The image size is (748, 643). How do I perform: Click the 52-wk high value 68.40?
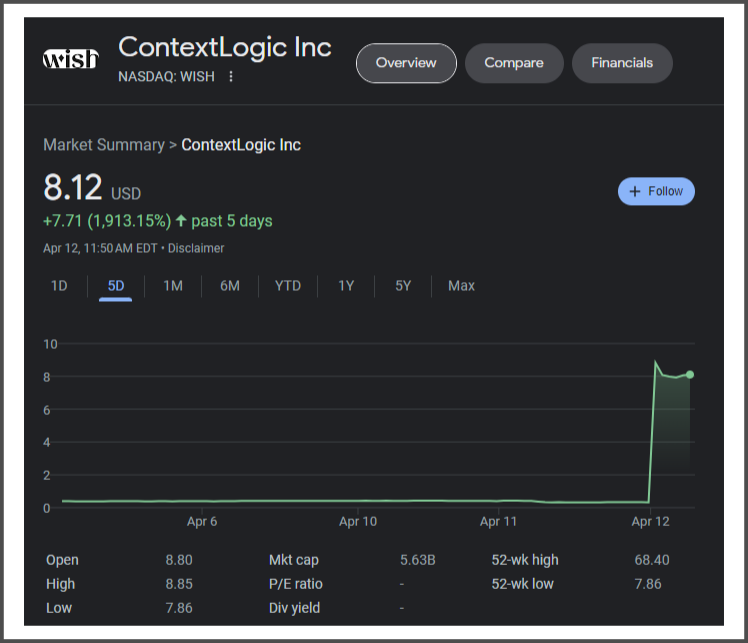652,560
